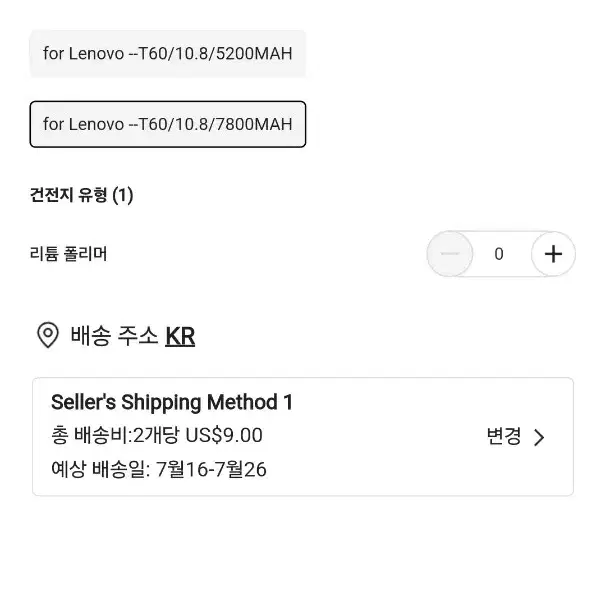
Task: Select the 7800MAH Lenovo T60 battery option
Action: 168,124
